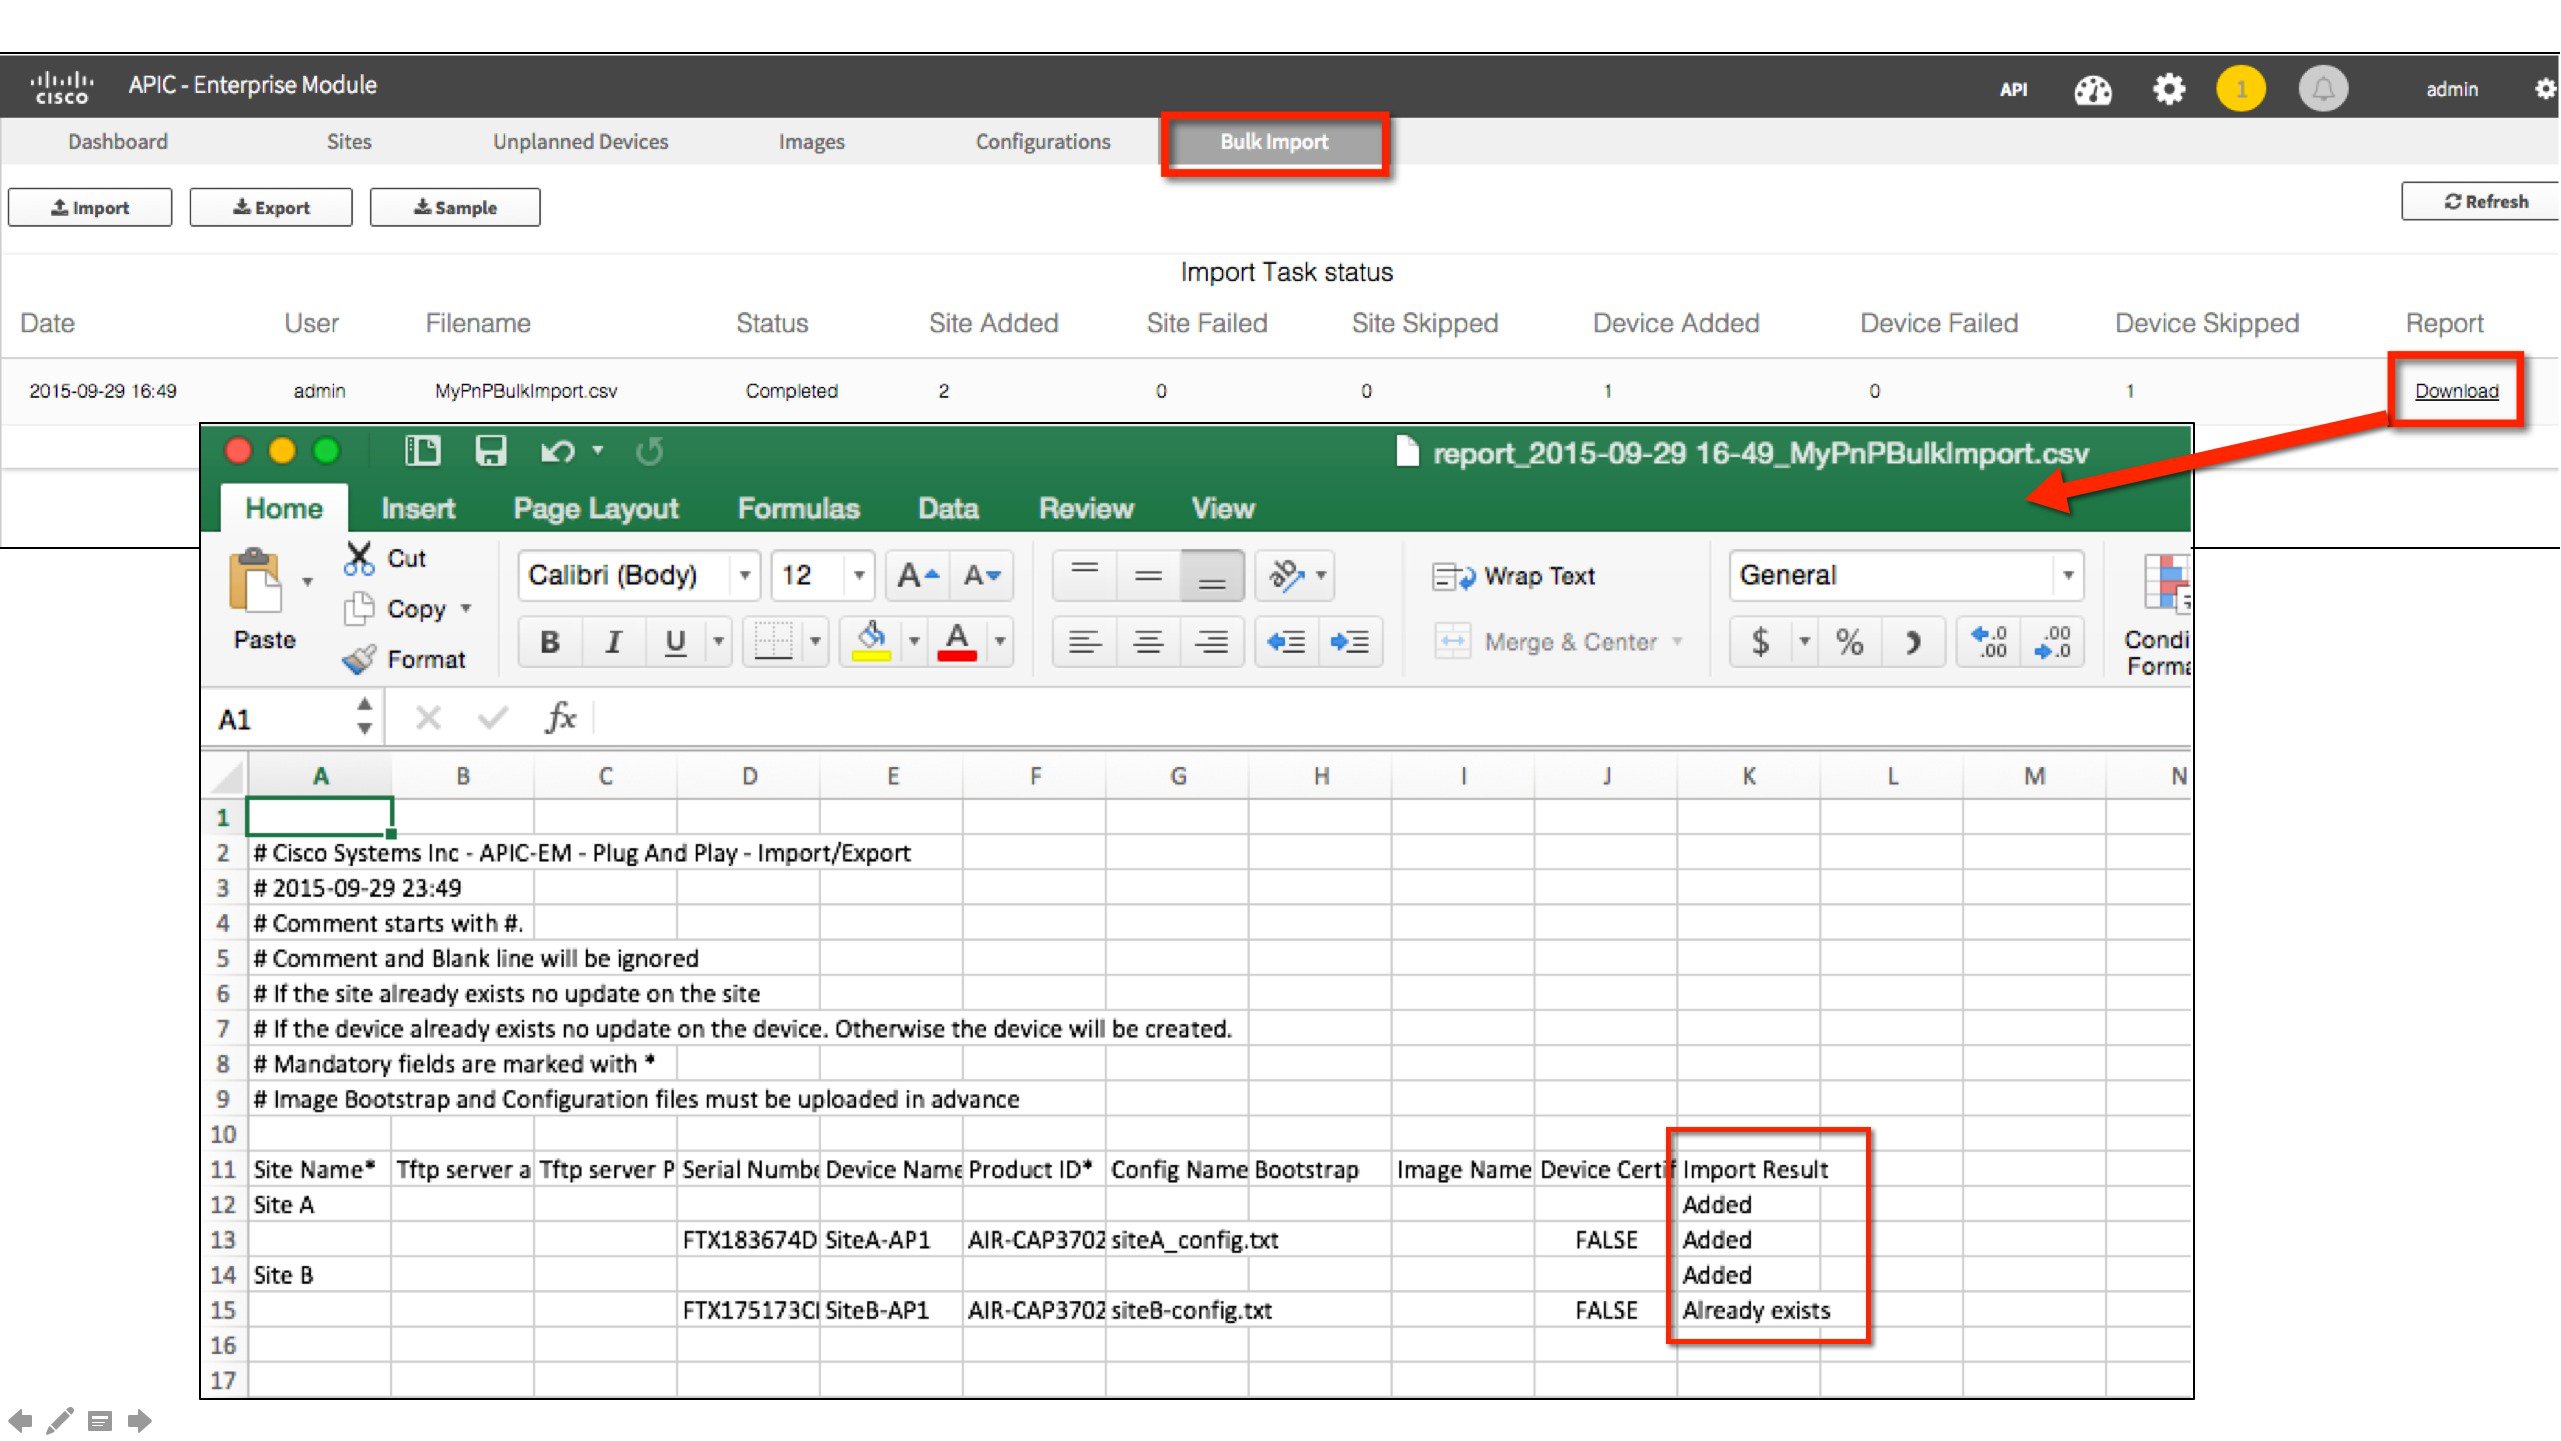Viewport: 2561px width, 1441px height.
Task: Toggle center text horizontally
Action: click(1148, 642)
